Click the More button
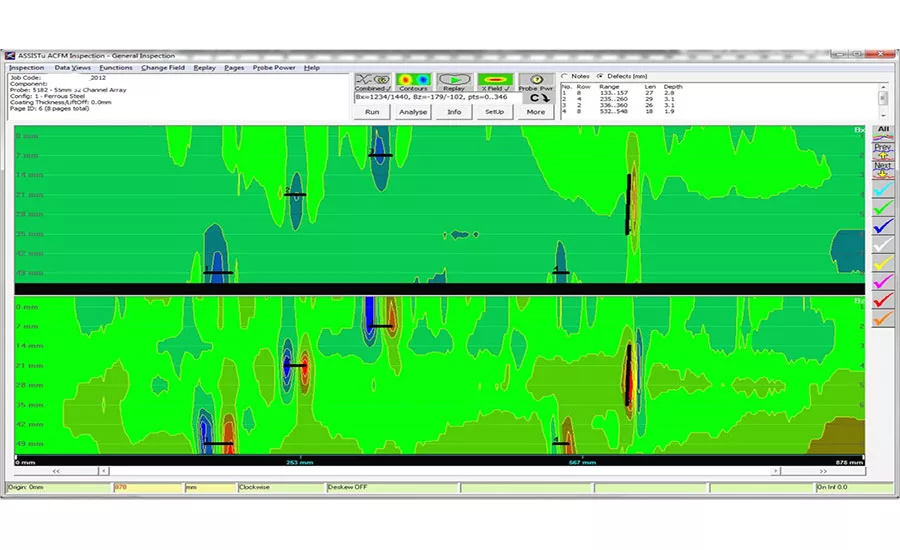 point(536,112)
